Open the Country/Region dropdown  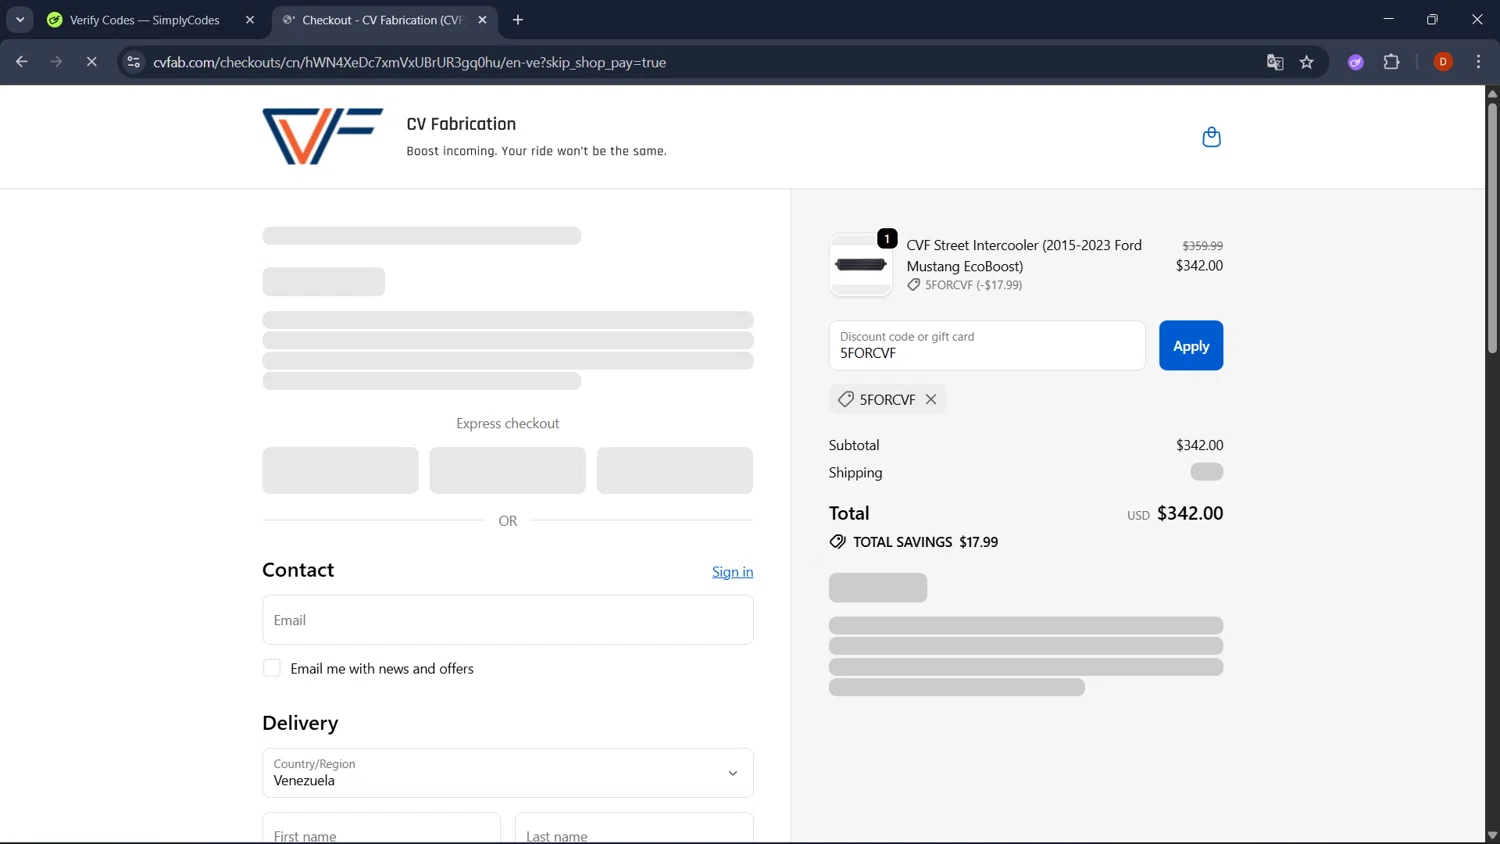(508, 773)
